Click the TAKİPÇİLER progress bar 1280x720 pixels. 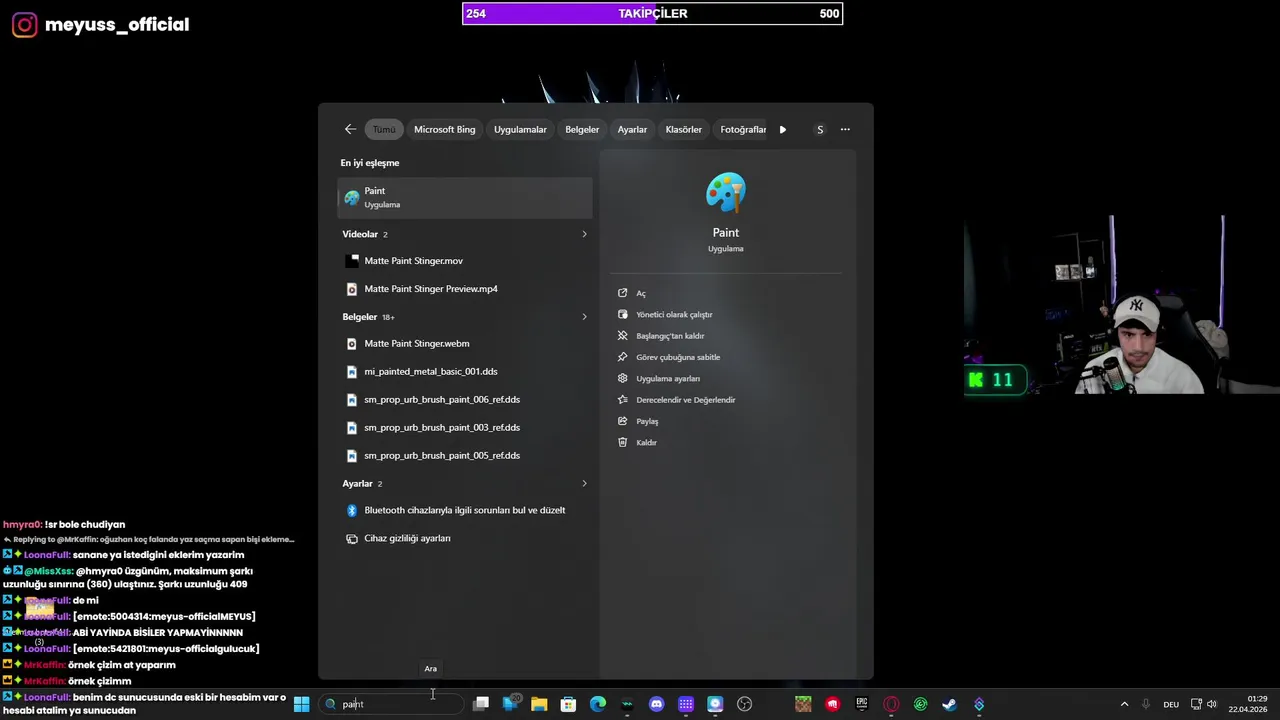click(x=652, y=14)
